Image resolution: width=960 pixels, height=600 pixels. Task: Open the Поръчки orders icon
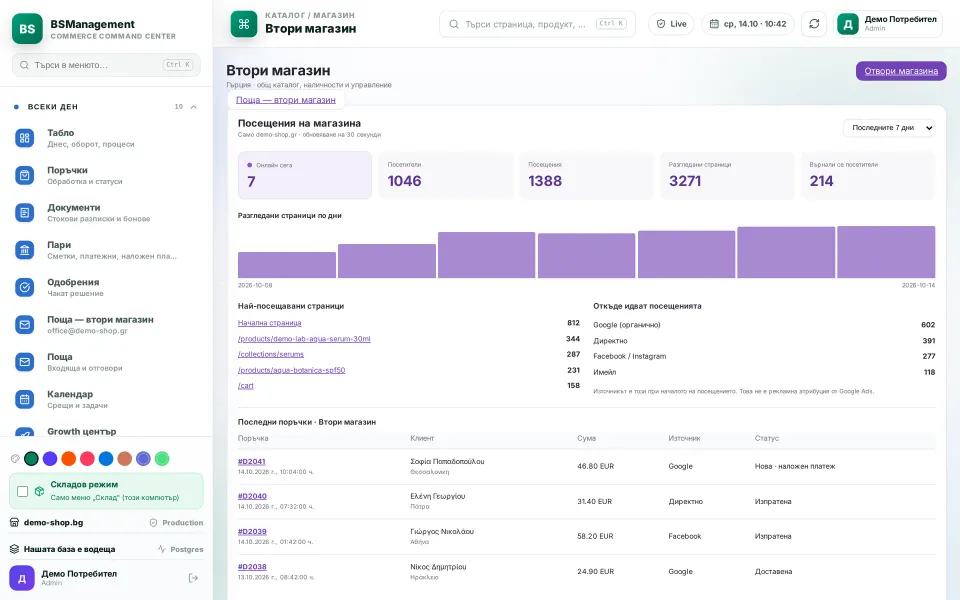click(24, 175)
